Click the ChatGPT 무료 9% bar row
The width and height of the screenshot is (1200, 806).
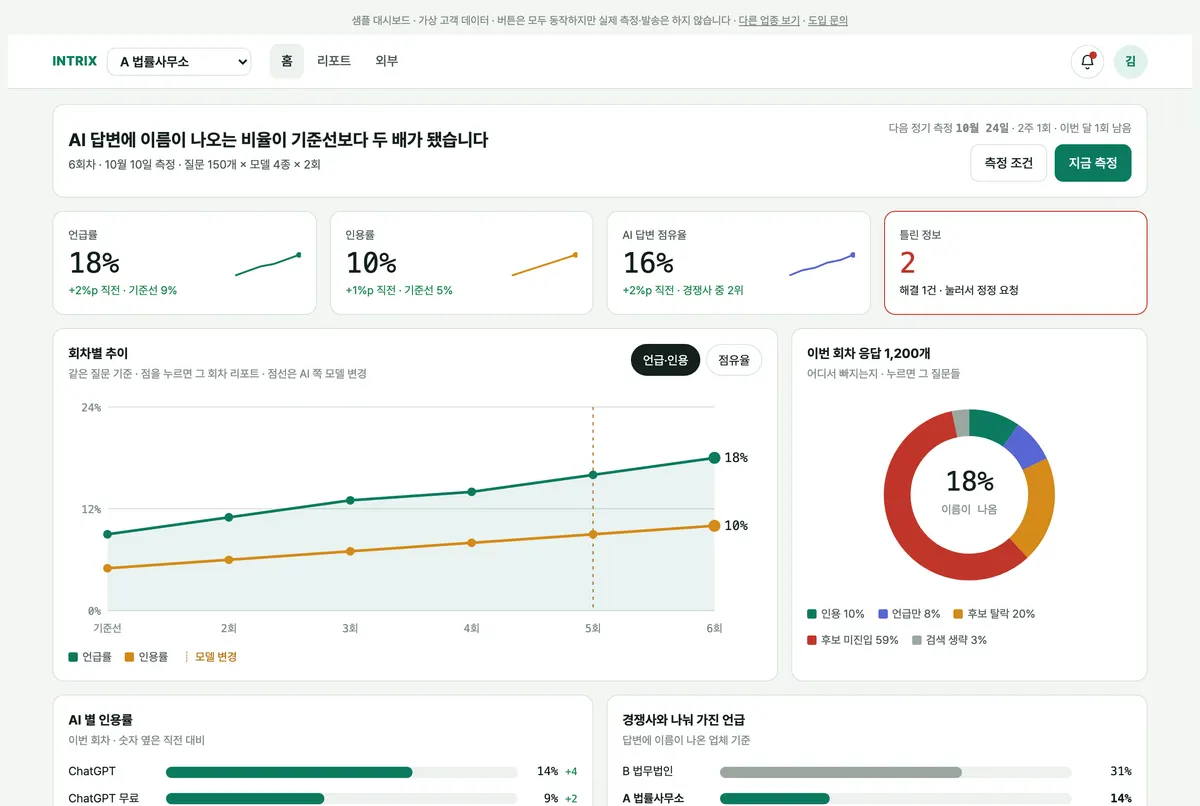pos(323,799)
